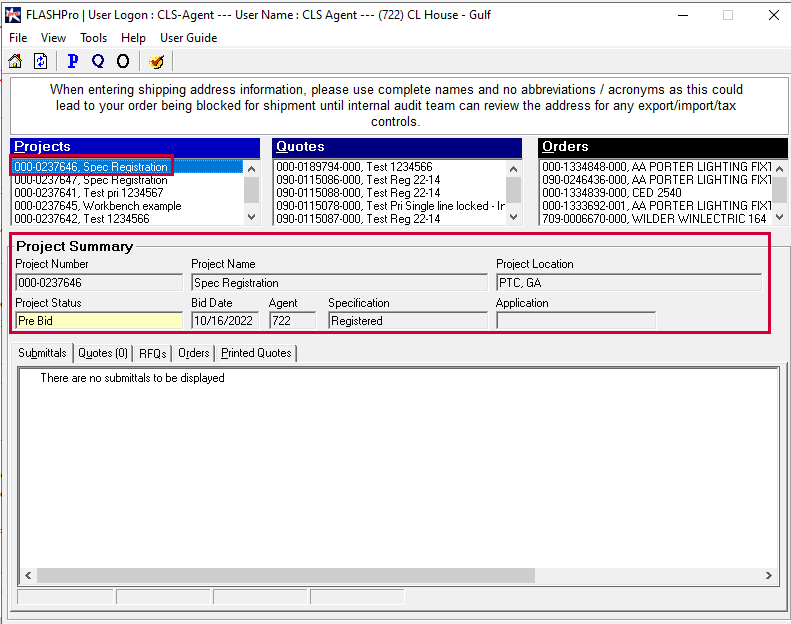This screenshot has width=791, height=624.
Task: Click the Q Quotes toolbar icon
Action: click(97, 61)
